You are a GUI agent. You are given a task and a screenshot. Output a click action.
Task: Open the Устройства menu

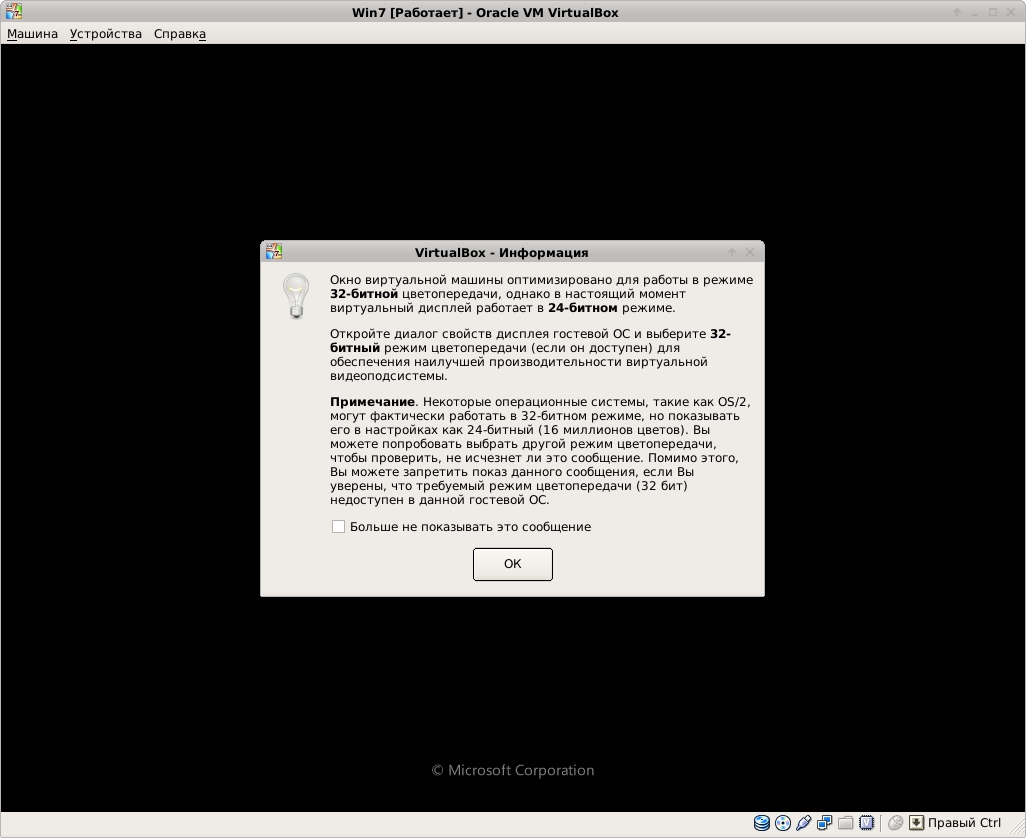coord(106,34)
